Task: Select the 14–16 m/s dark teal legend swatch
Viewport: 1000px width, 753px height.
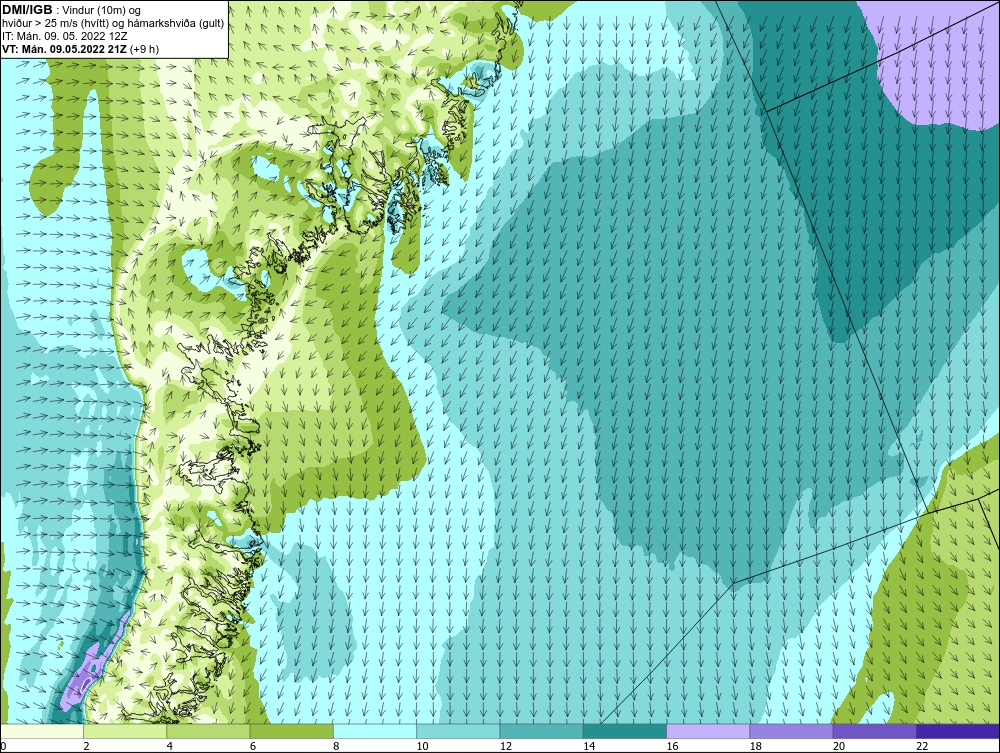Action: click(625, 731)
